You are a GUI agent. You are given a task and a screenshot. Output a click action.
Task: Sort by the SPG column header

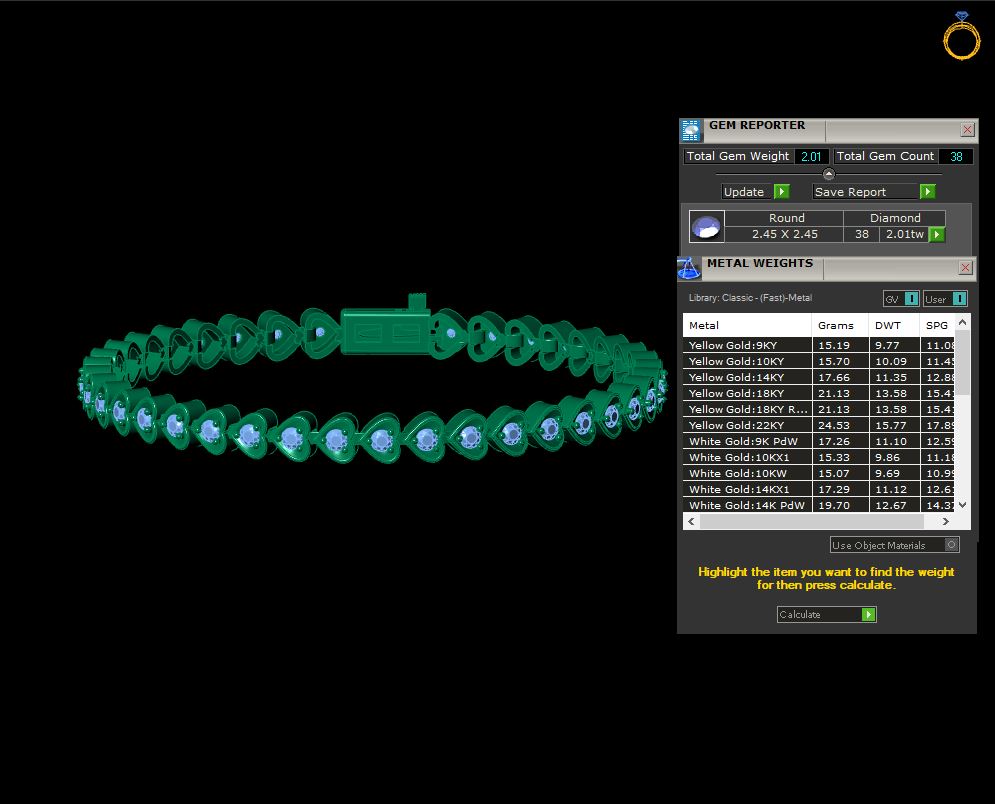tap(937, 326)
